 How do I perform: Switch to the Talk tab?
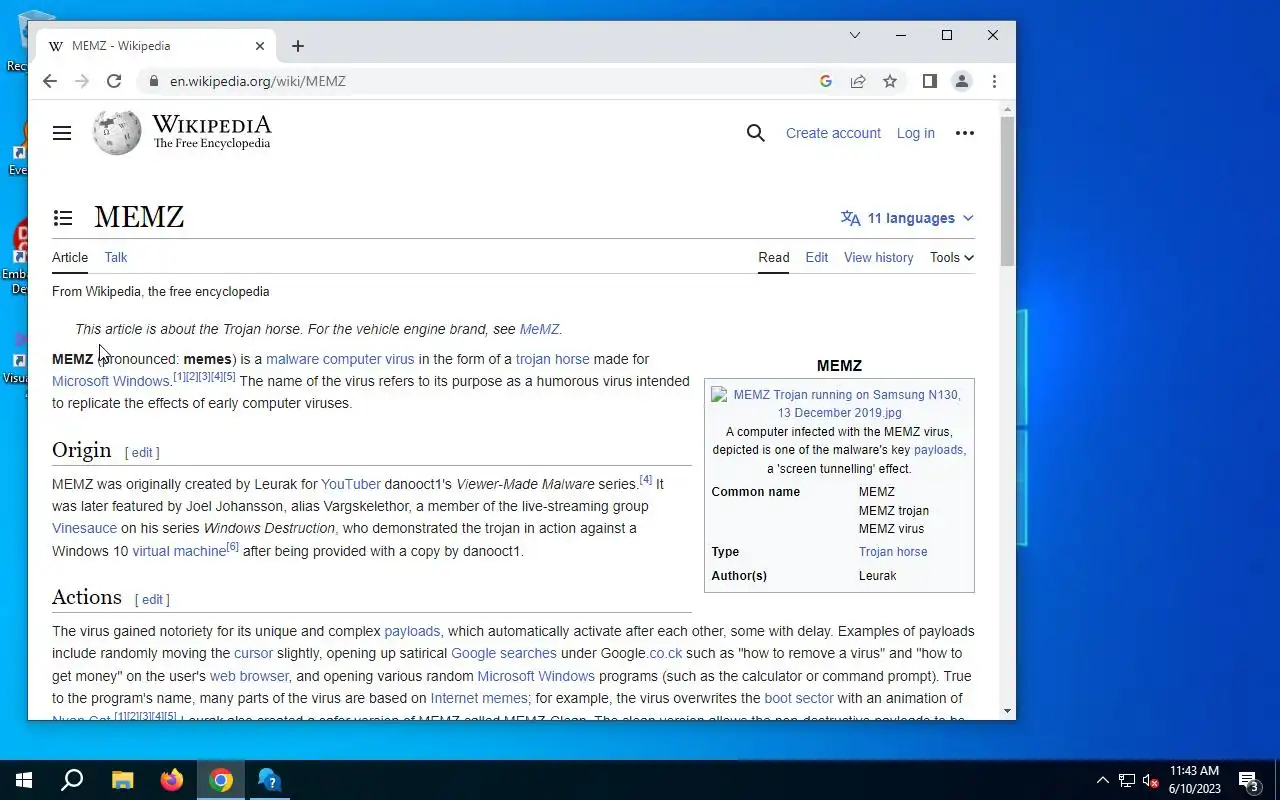[x=116, y=257]
